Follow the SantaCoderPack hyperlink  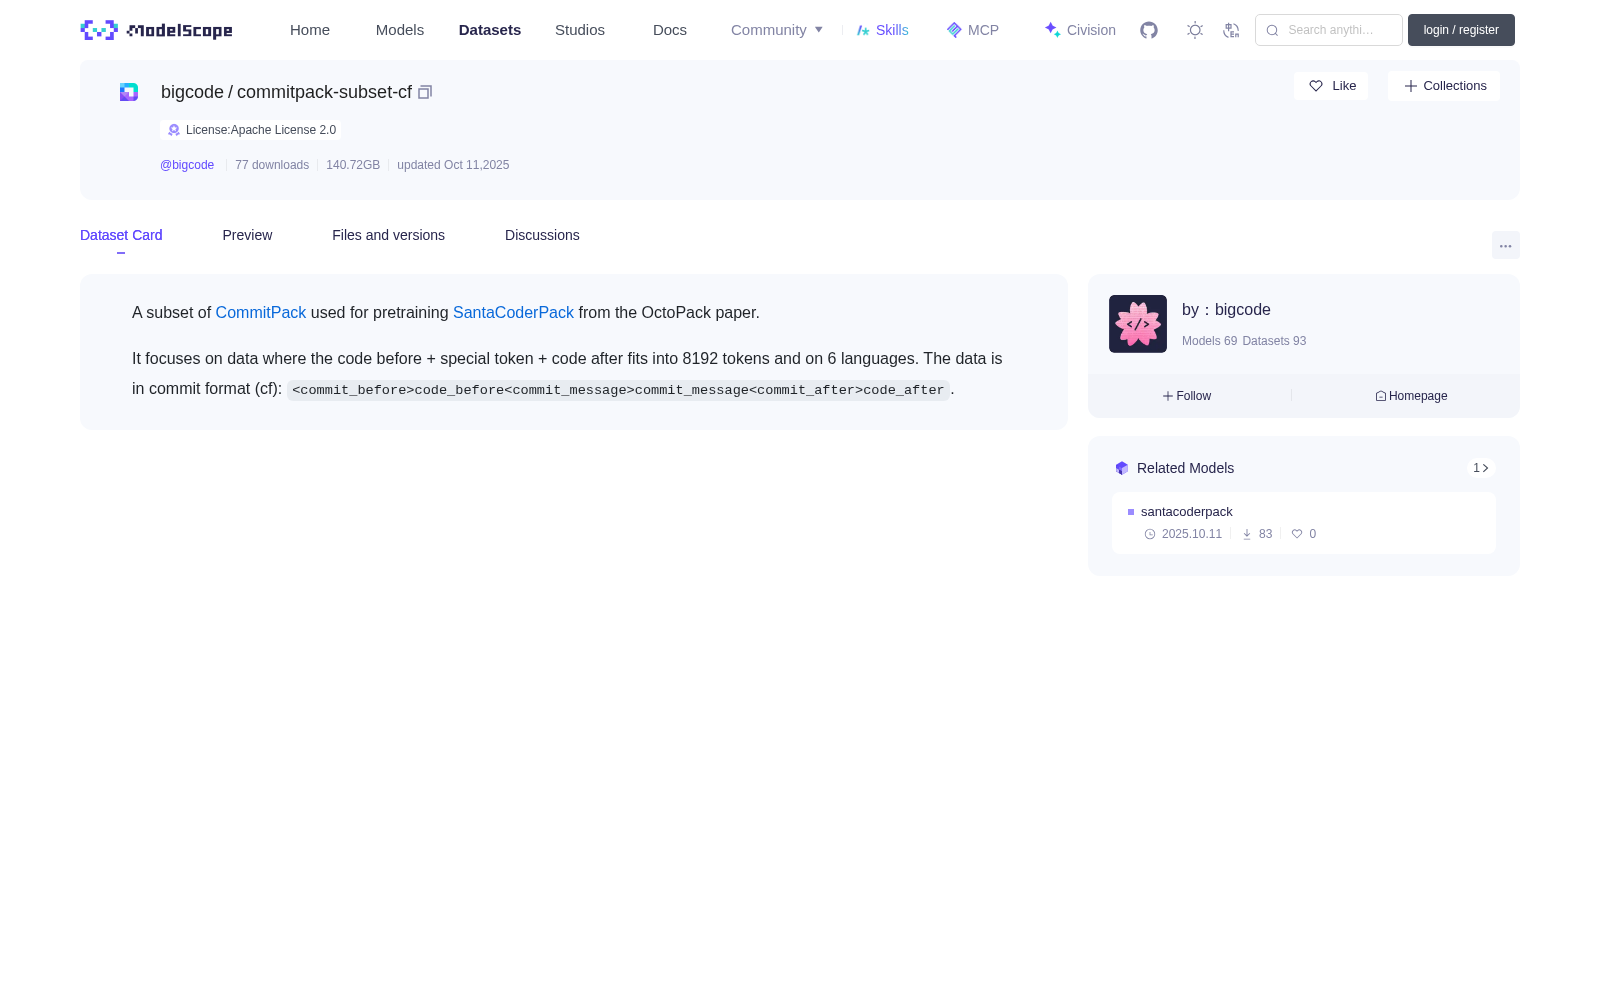click(x=513, y=313)
